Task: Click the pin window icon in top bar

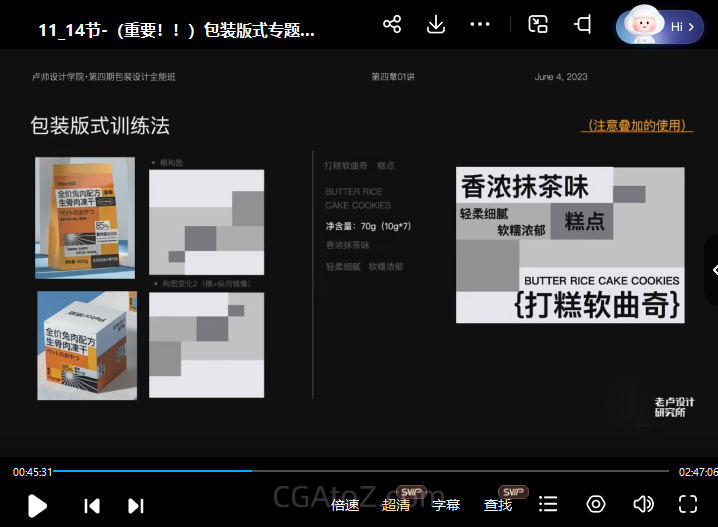Action: (582, 25)
